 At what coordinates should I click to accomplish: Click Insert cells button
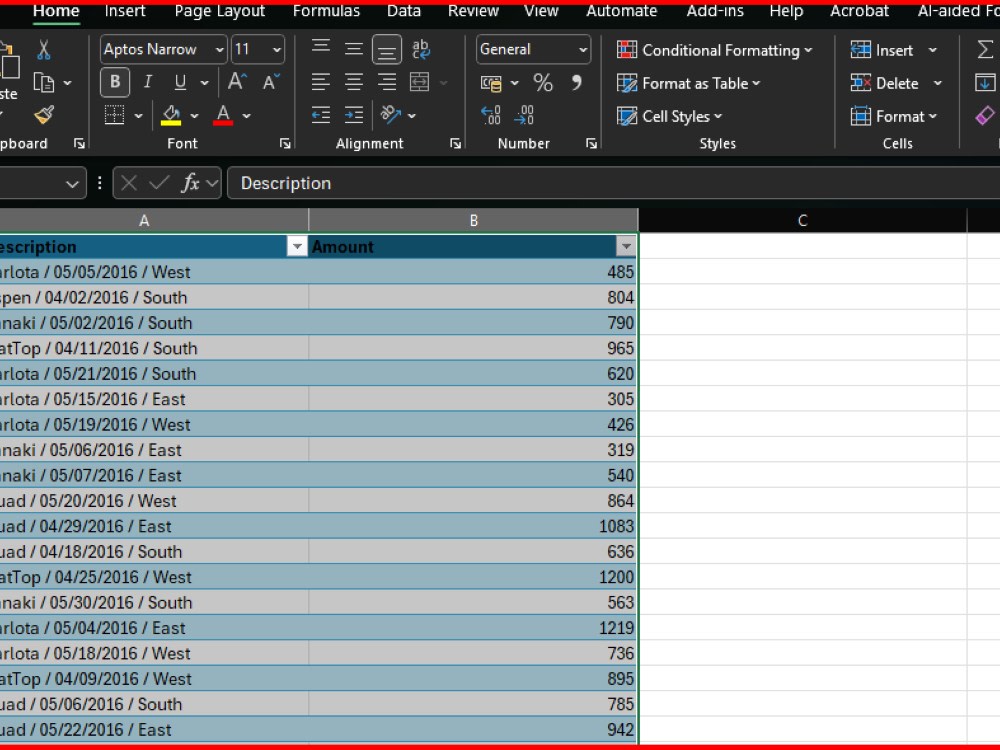click(882, 50)
